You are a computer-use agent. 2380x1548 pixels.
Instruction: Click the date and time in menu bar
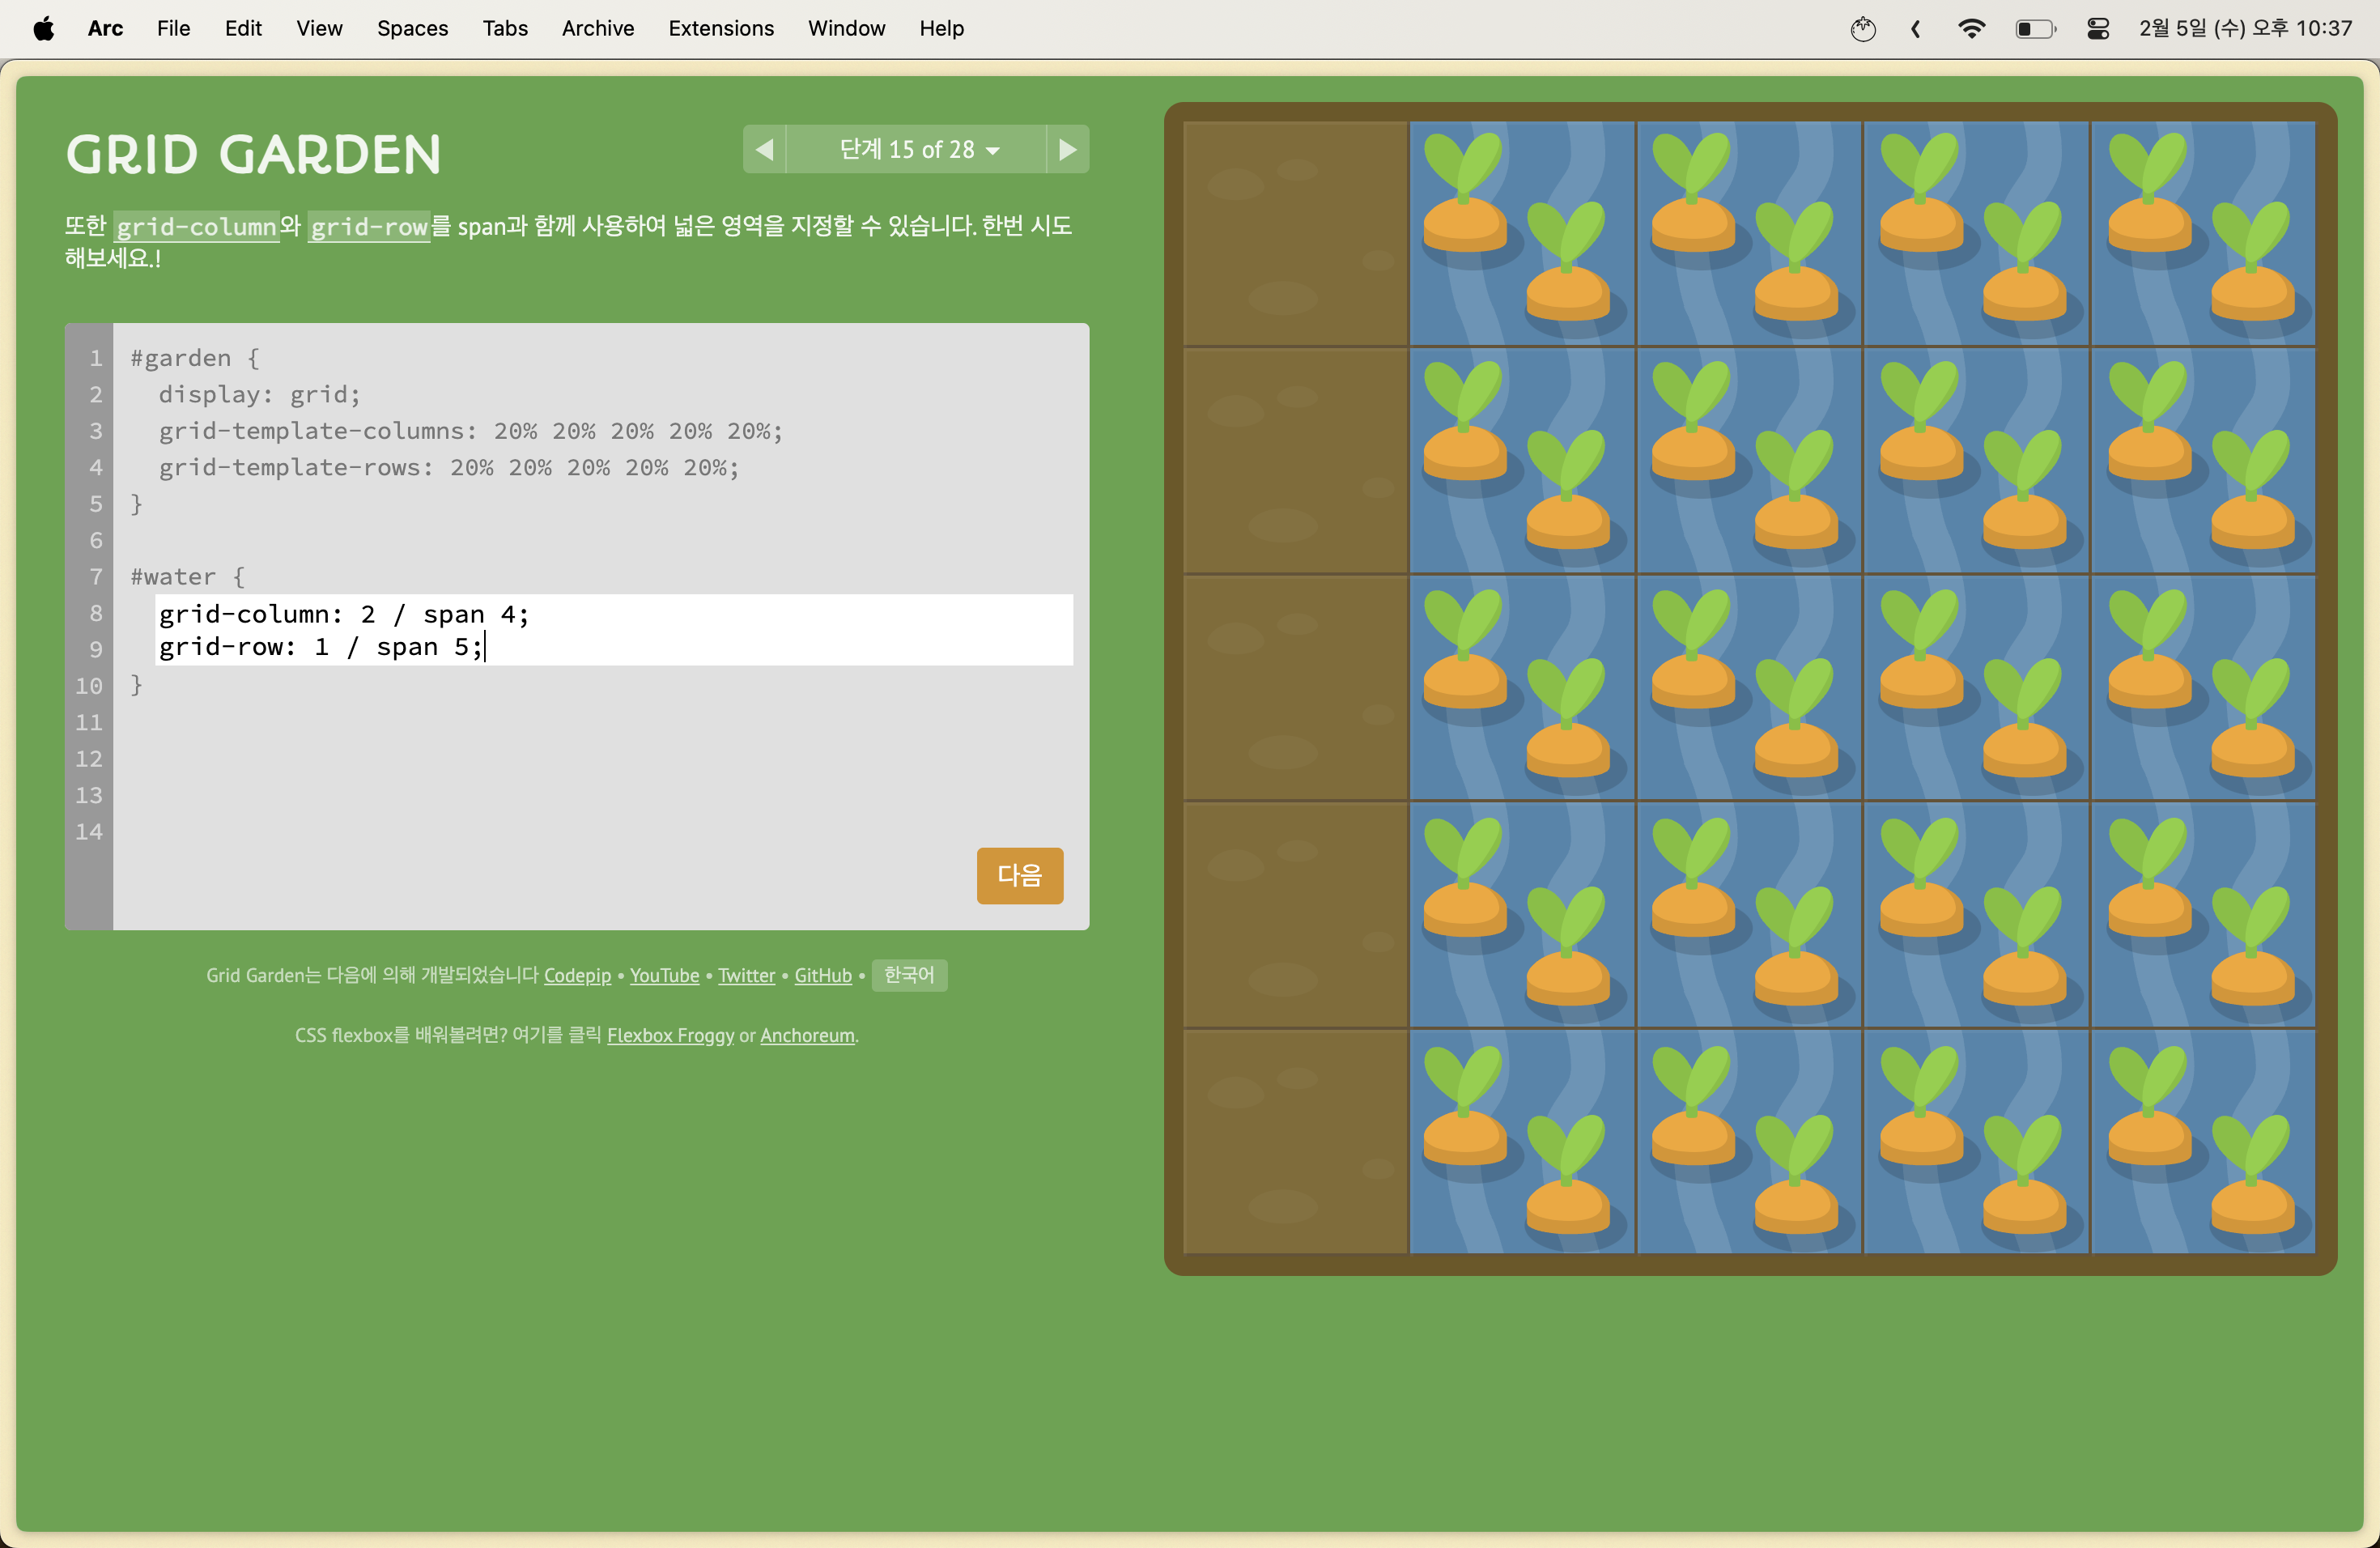pos(2244,28)
